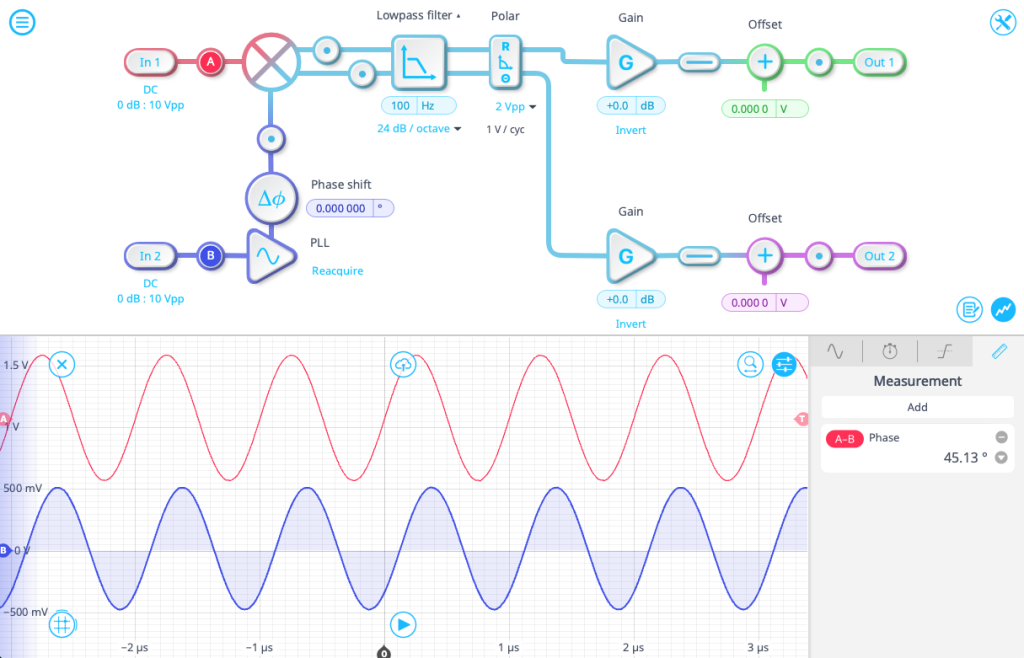The image size is (1024, 658).
Task: Toggle the upper output minus switch
Action: (699, 63)
